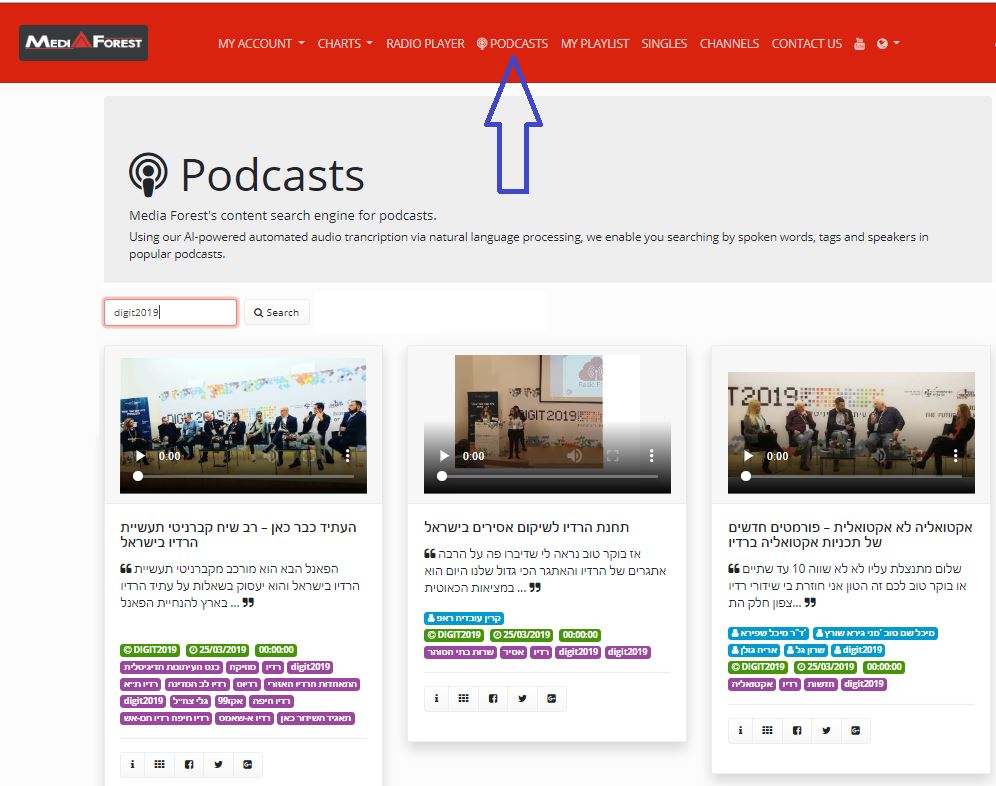Click the Media Forest logo
The image size is (996, 786).
coord(83,43)
